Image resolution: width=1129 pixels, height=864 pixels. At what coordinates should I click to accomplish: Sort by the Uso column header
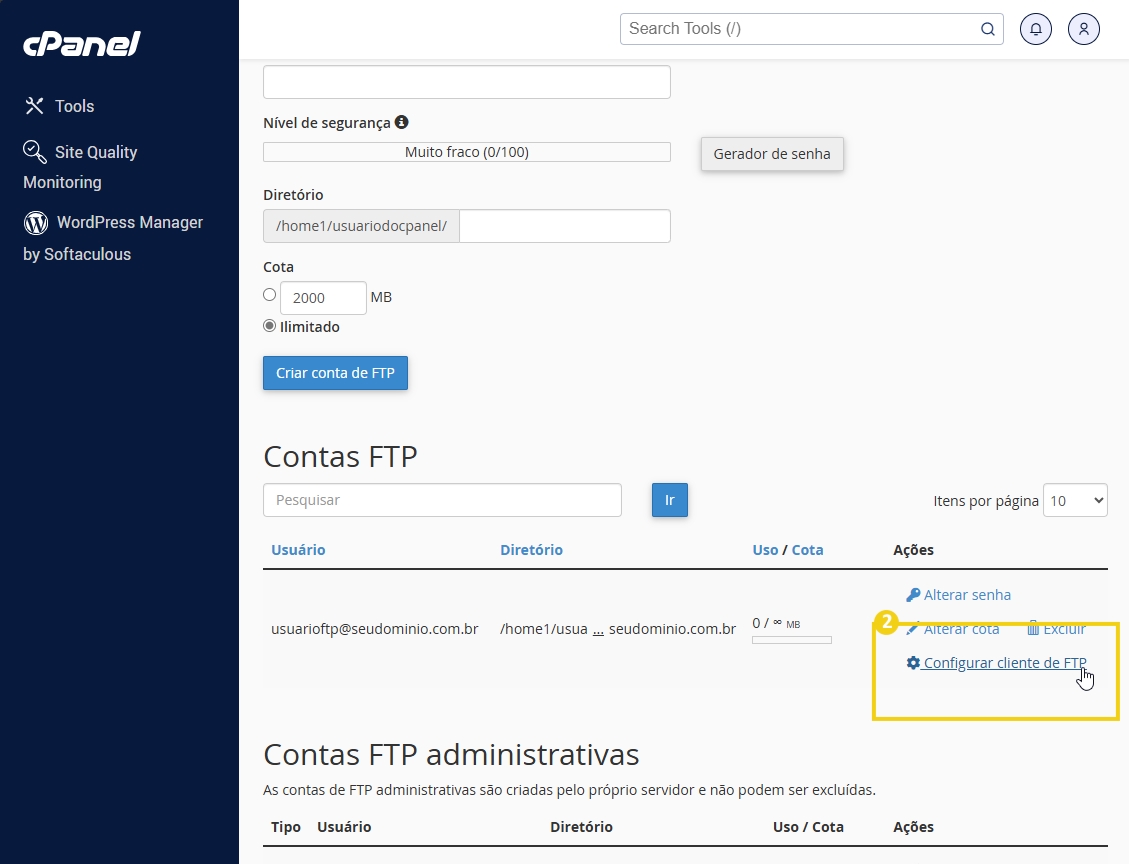click(x=765, y=549)
